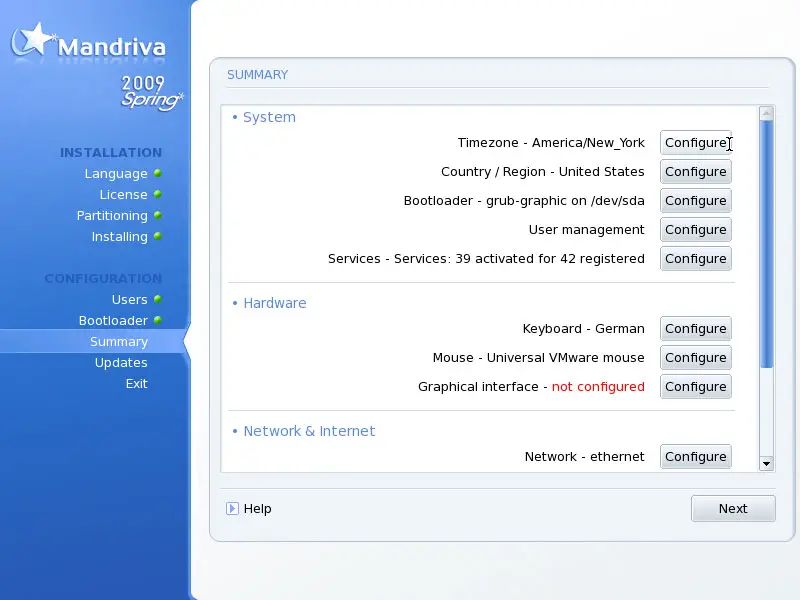Configure Country / Region United States
This screenshot has height=600, width=800.
click(x=695, y=172)
